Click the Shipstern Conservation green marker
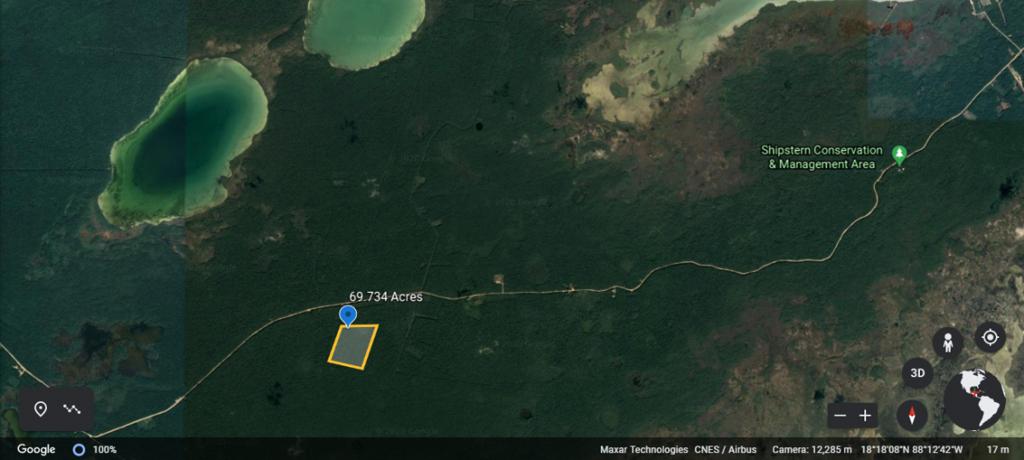Image resolution: width=1024 pixels, height=460 pixels. coord(900,156)
